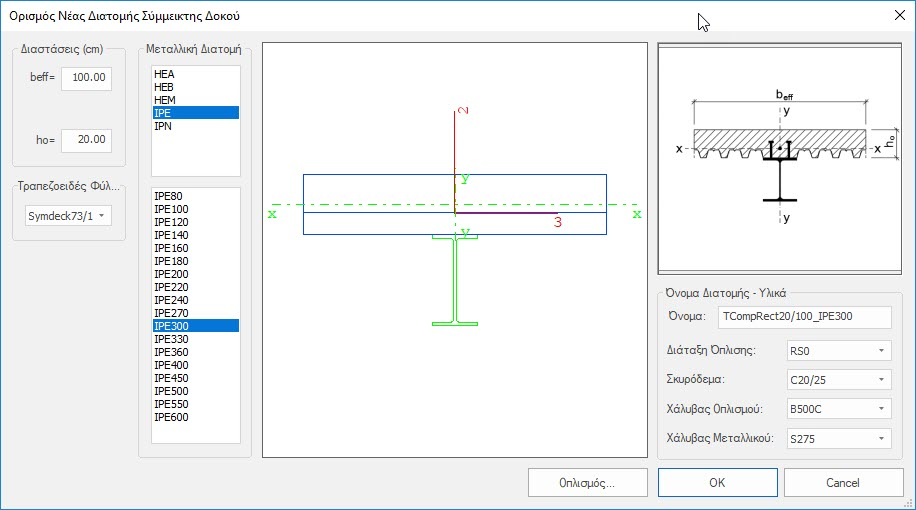This screenshot has height=510, width=916.
Task: Open the Symdeck73/1 sheet dropdown
Action: 68,217
